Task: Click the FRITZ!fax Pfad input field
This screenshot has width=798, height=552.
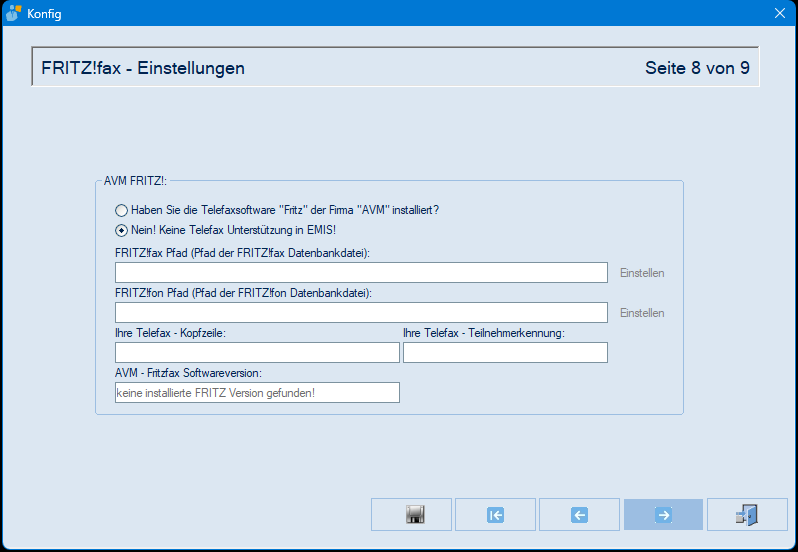Action: [x=361, y=273]
